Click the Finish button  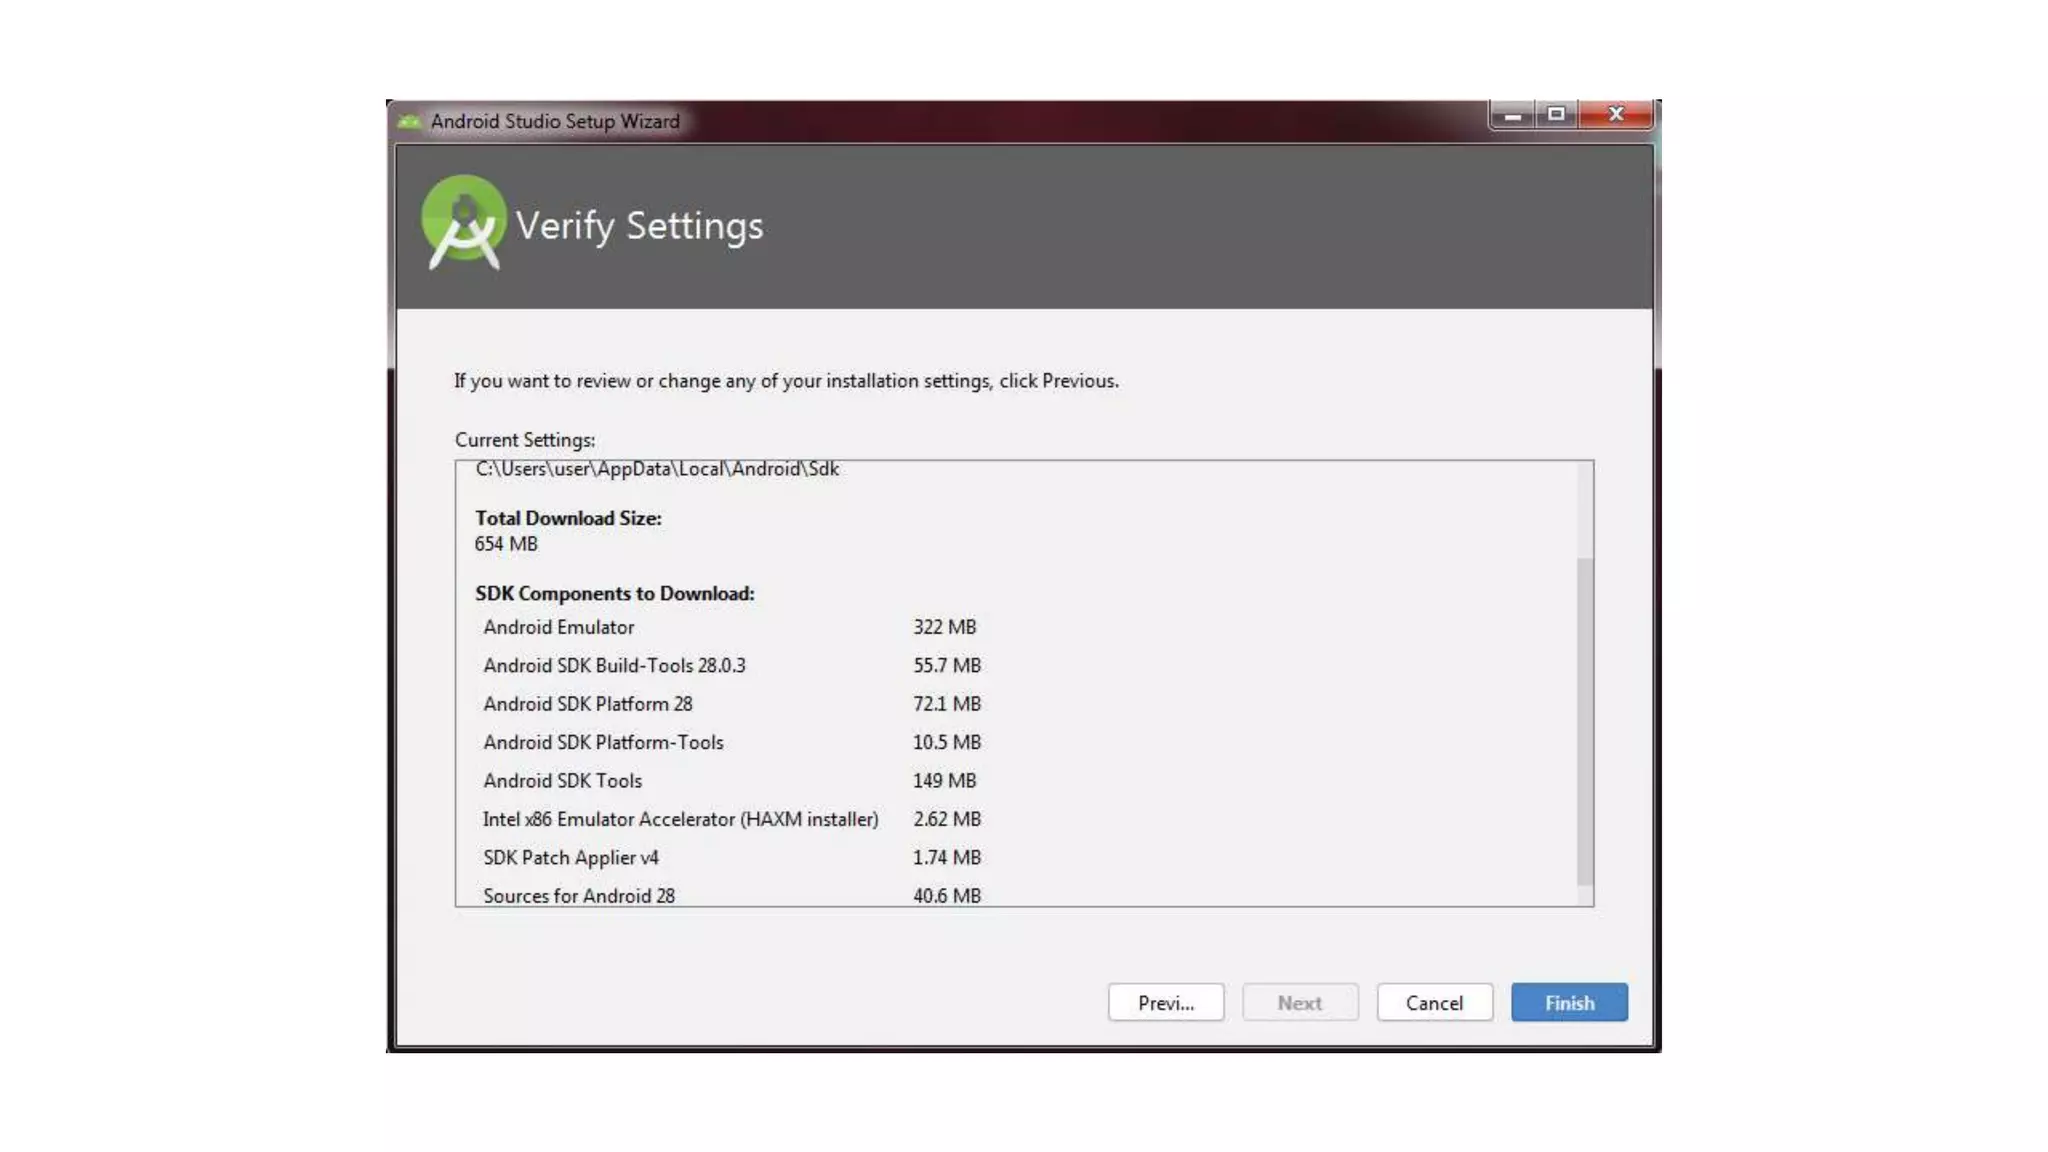click(1568, 1002)
